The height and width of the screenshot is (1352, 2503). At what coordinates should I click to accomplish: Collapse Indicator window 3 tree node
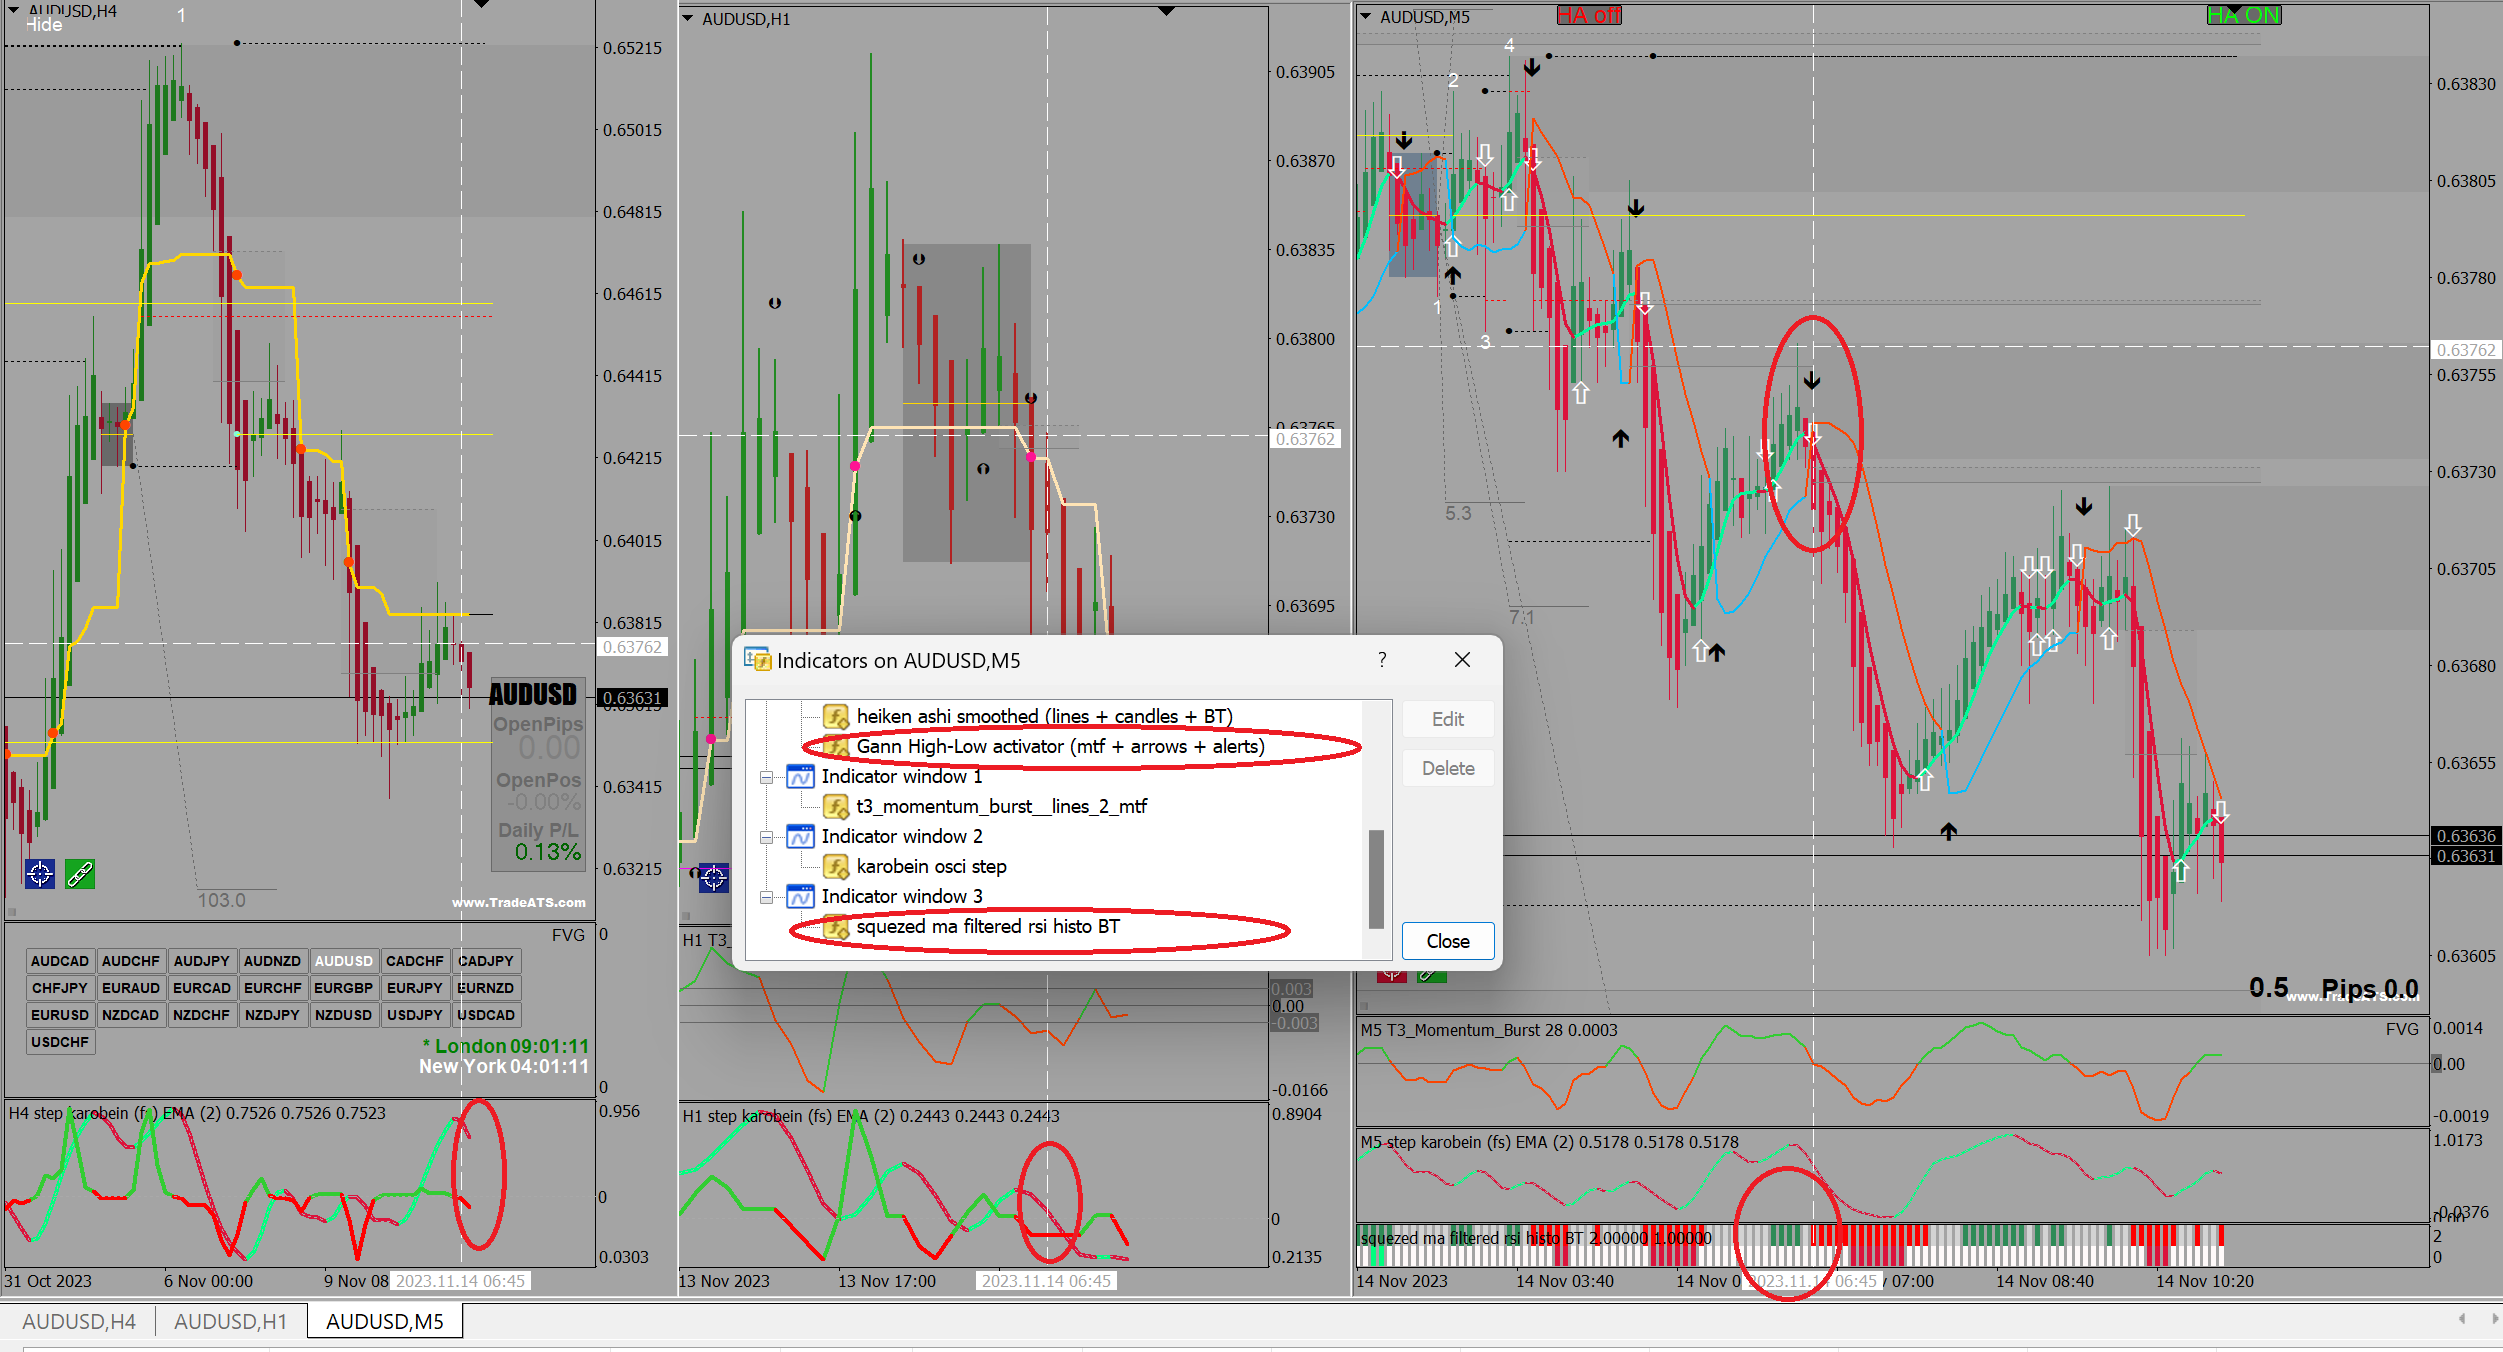766,897
